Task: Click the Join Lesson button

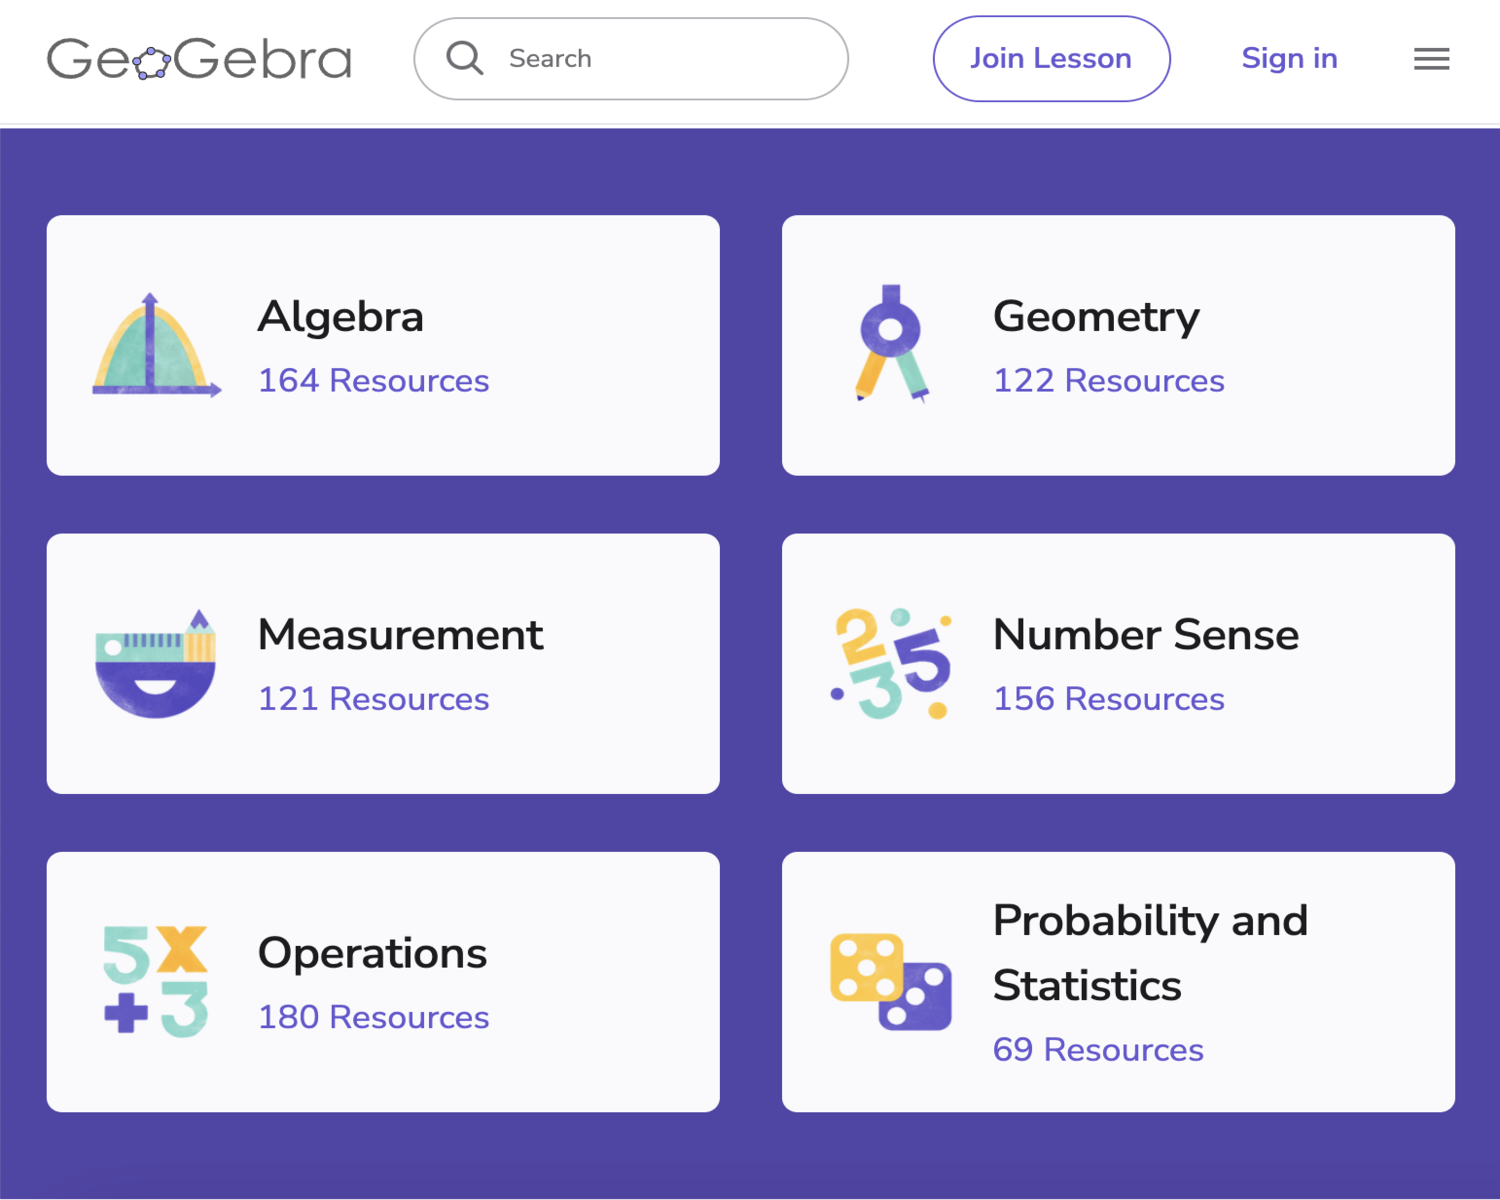Action: tap(1051, 58)
